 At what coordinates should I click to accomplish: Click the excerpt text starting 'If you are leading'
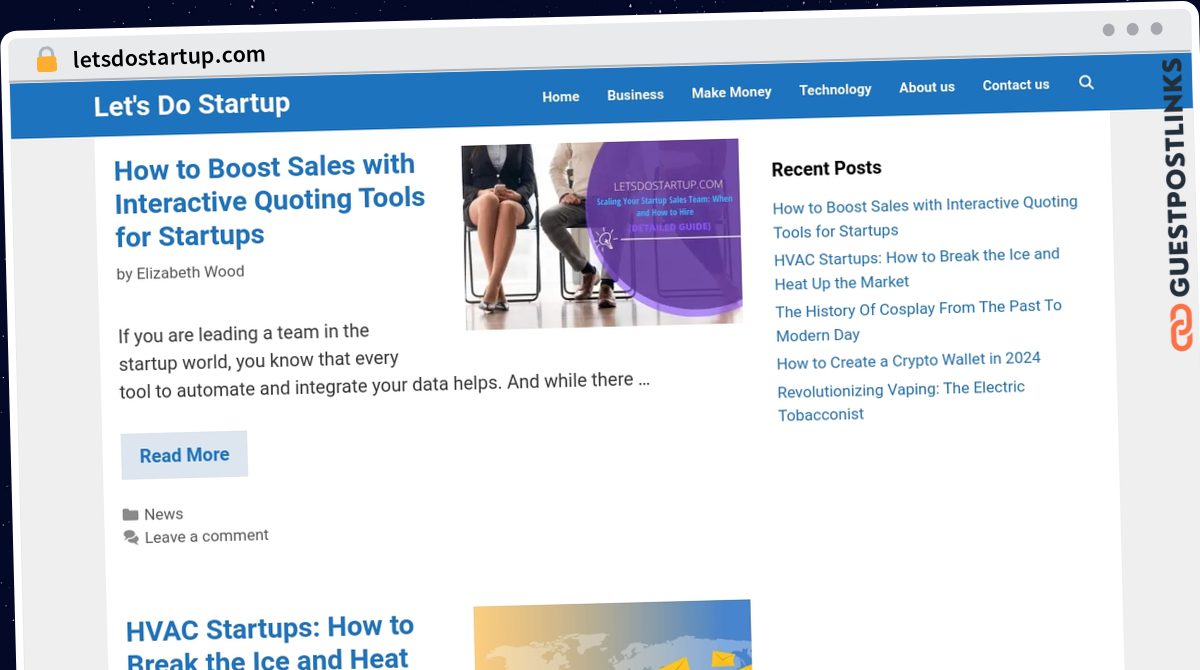(x=384, y=360)
